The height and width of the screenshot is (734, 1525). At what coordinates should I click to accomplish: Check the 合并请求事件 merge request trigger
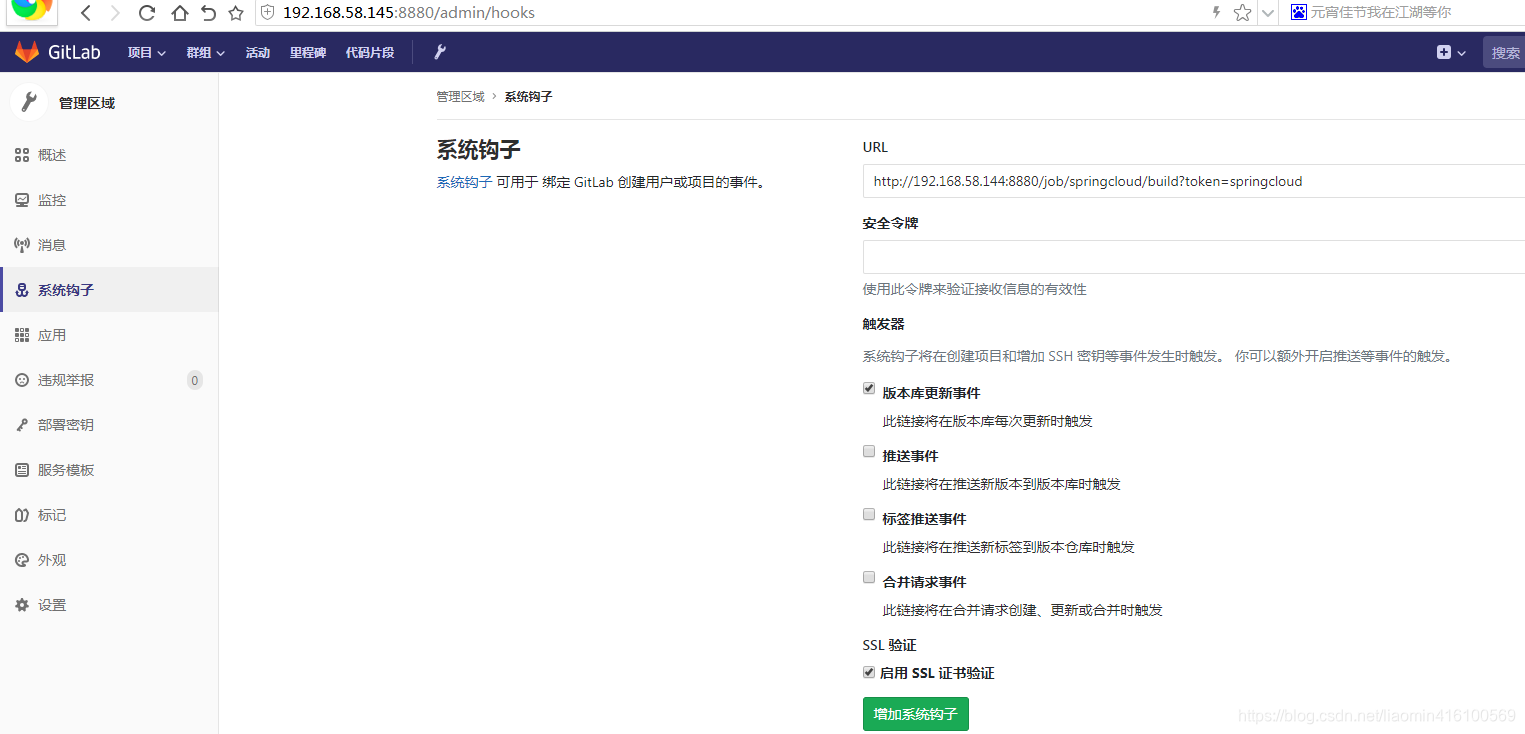click(868, 576)
